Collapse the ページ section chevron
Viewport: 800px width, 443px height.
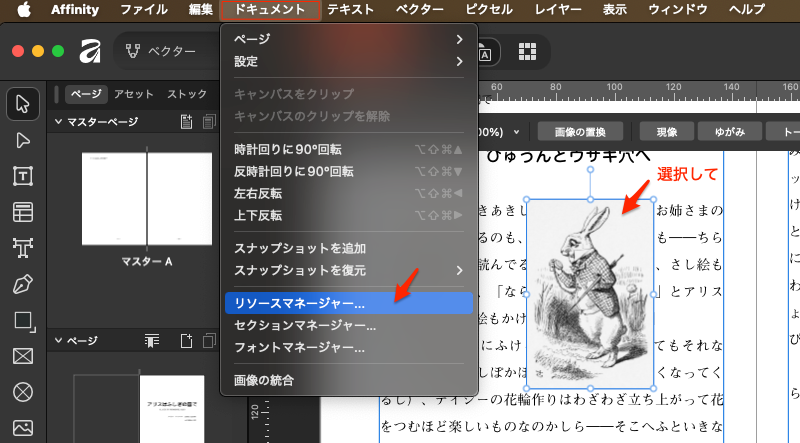58,341
